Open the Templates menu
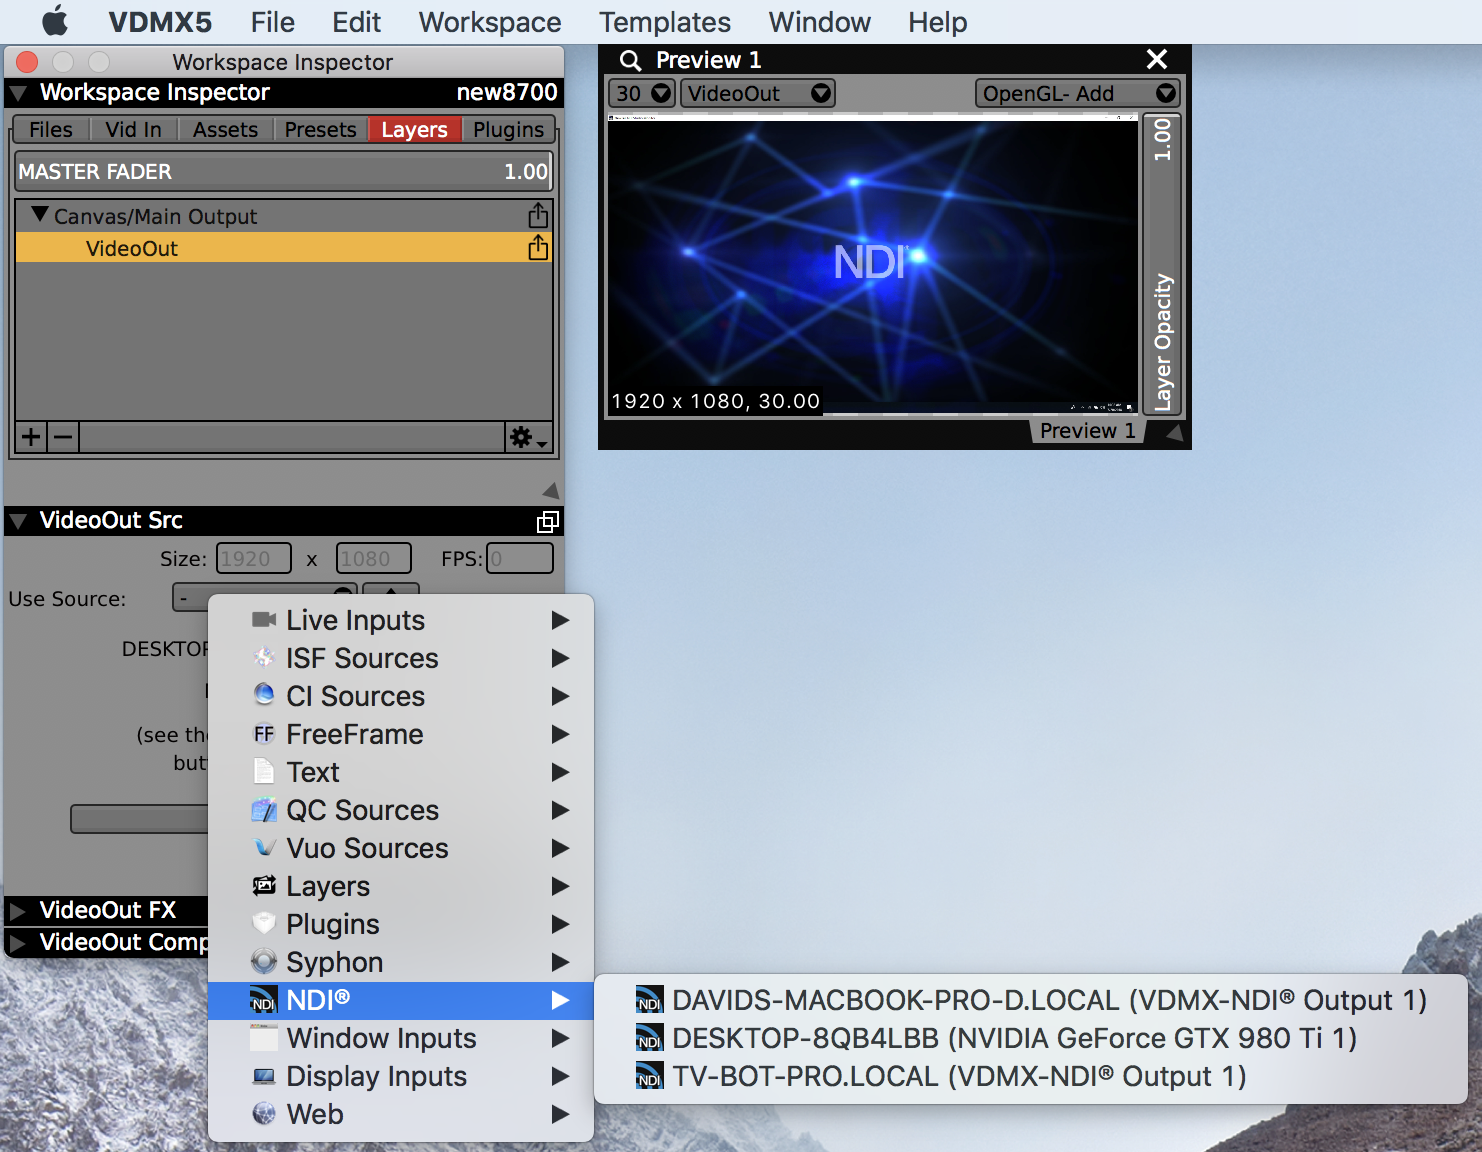The width and height of the screenshot is (1482, 1152). pos(665,22)
